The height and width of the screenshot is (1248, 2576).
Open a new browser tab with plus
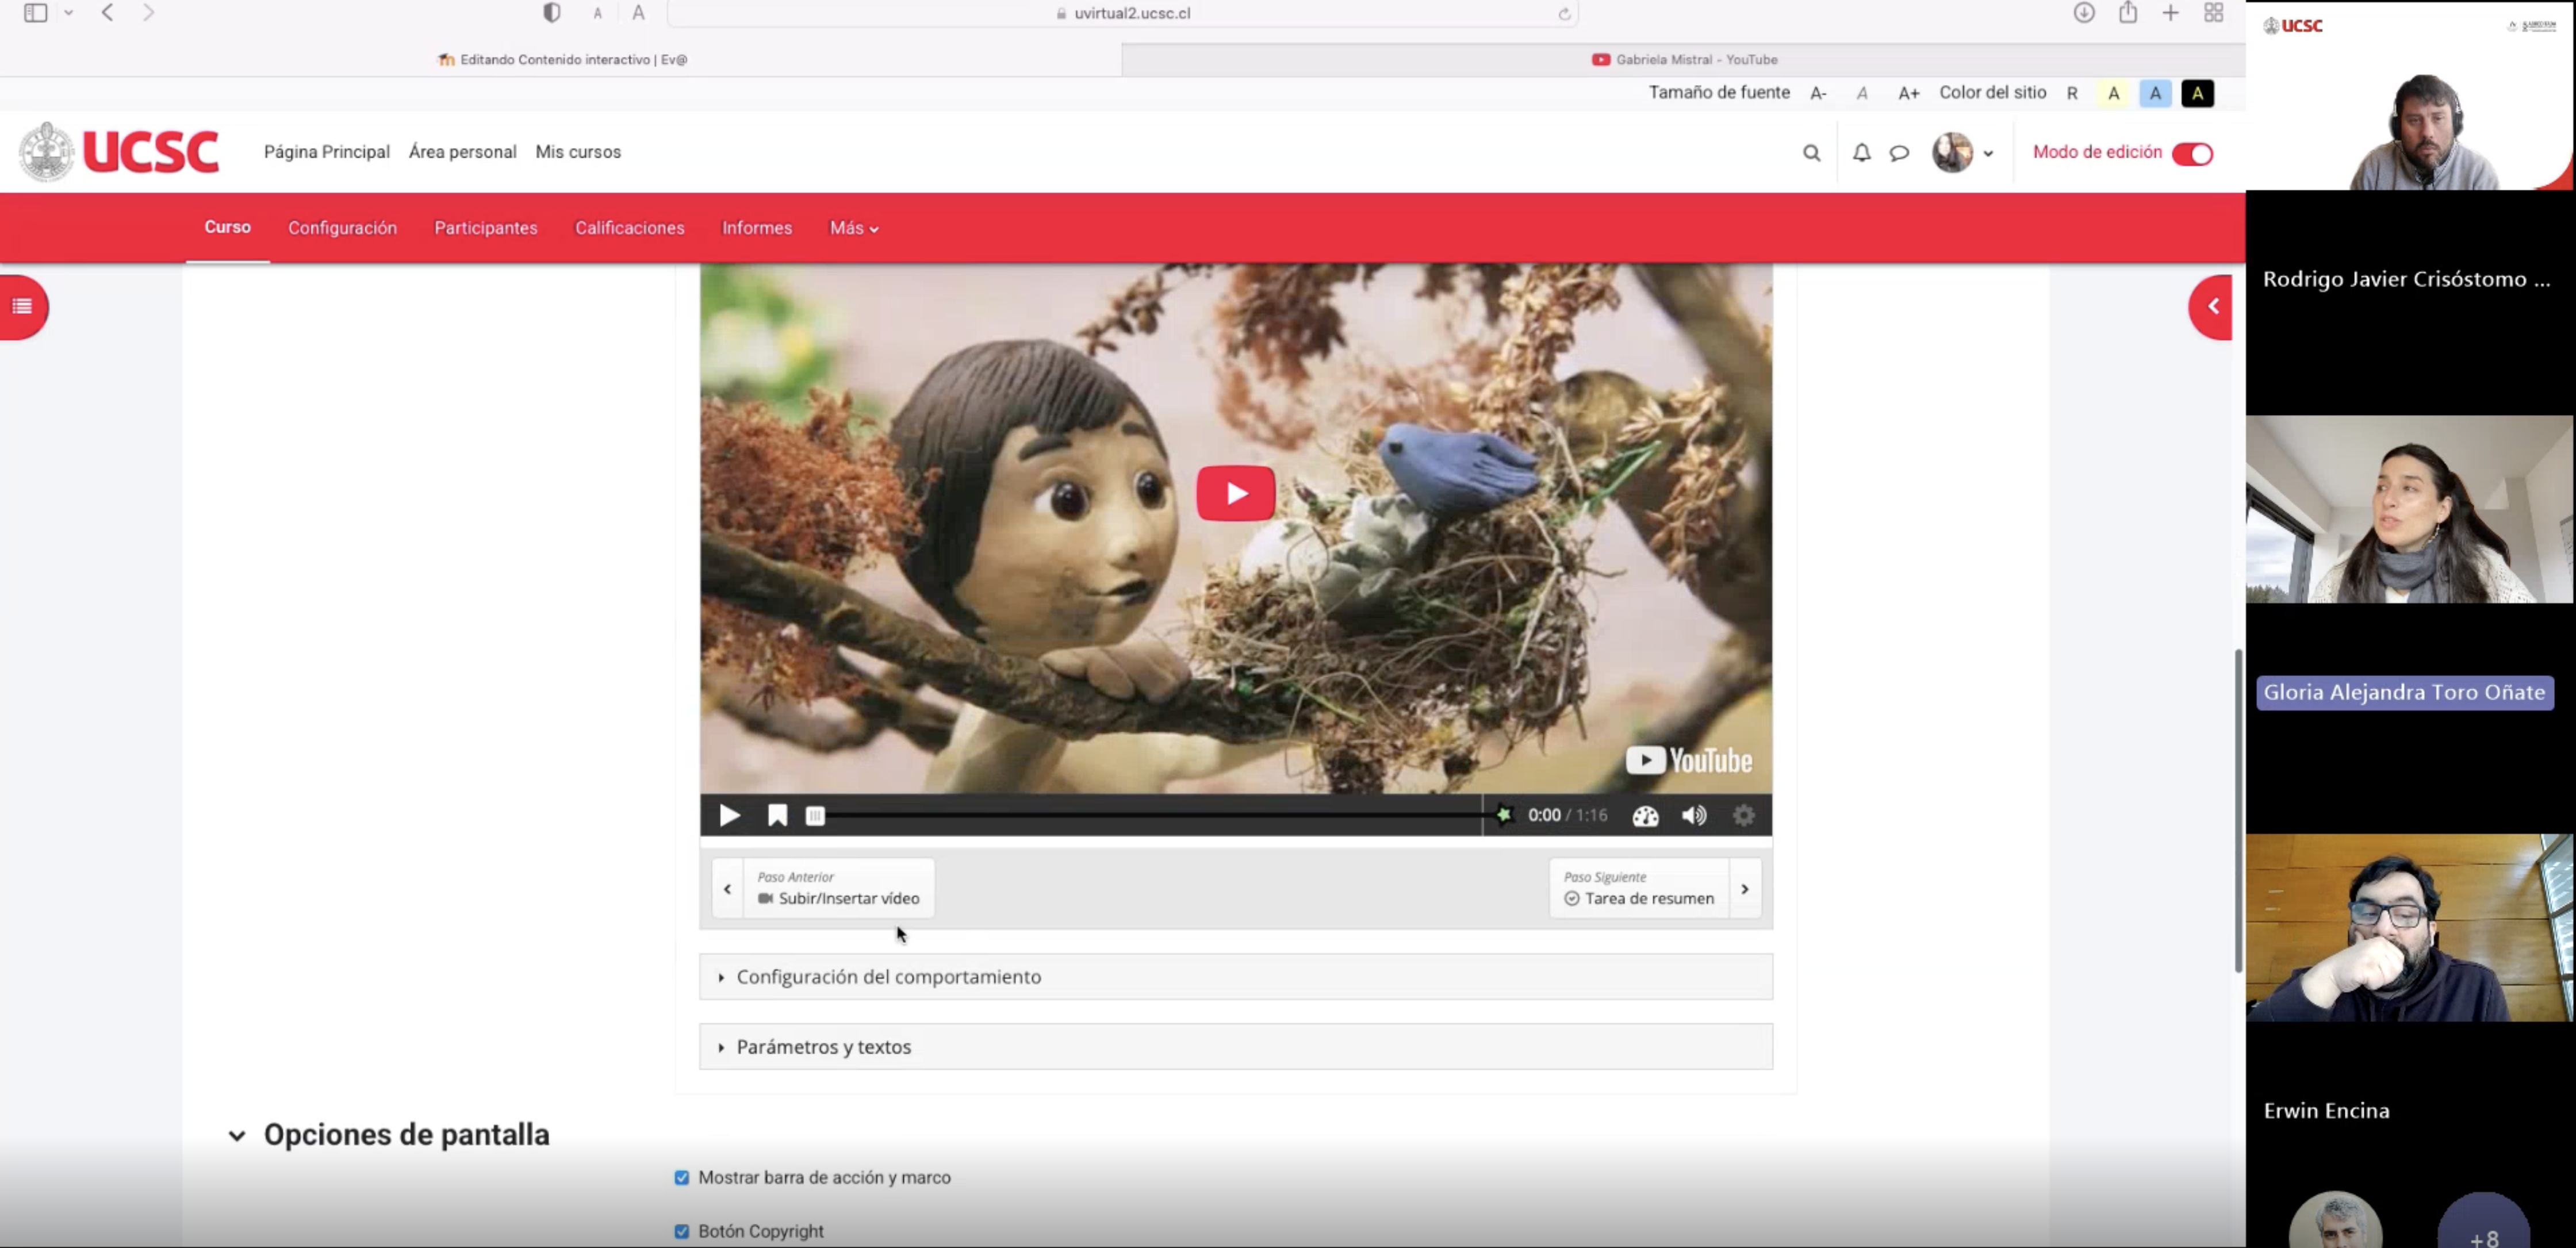(2170, 13)
